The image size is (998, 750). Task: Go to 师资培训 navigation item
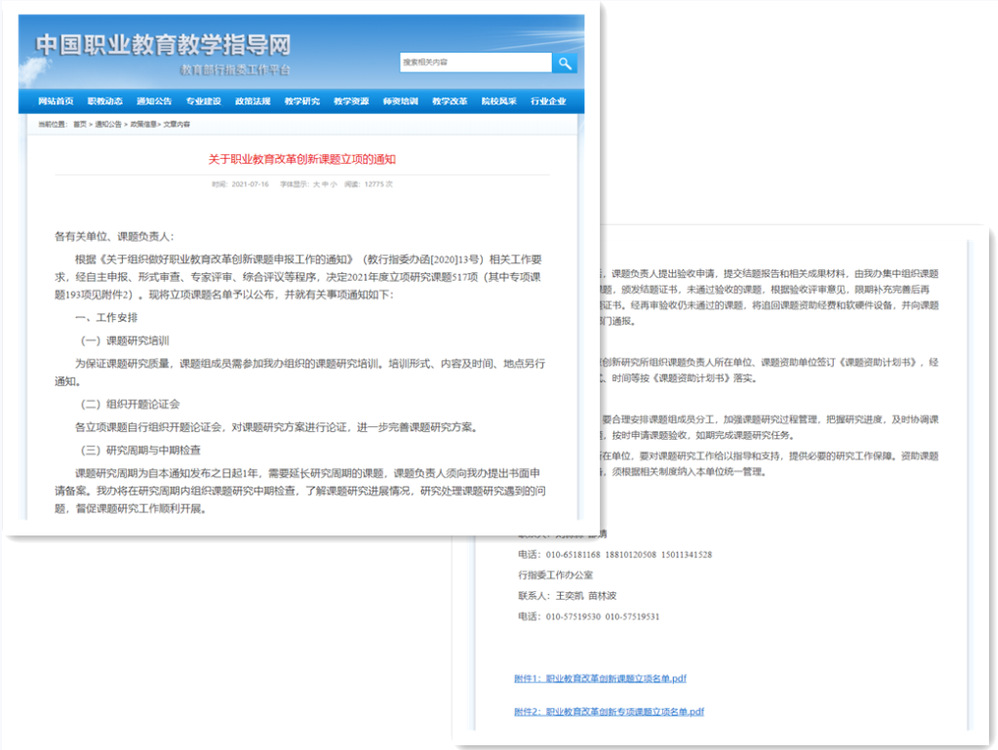click(400, 101)
